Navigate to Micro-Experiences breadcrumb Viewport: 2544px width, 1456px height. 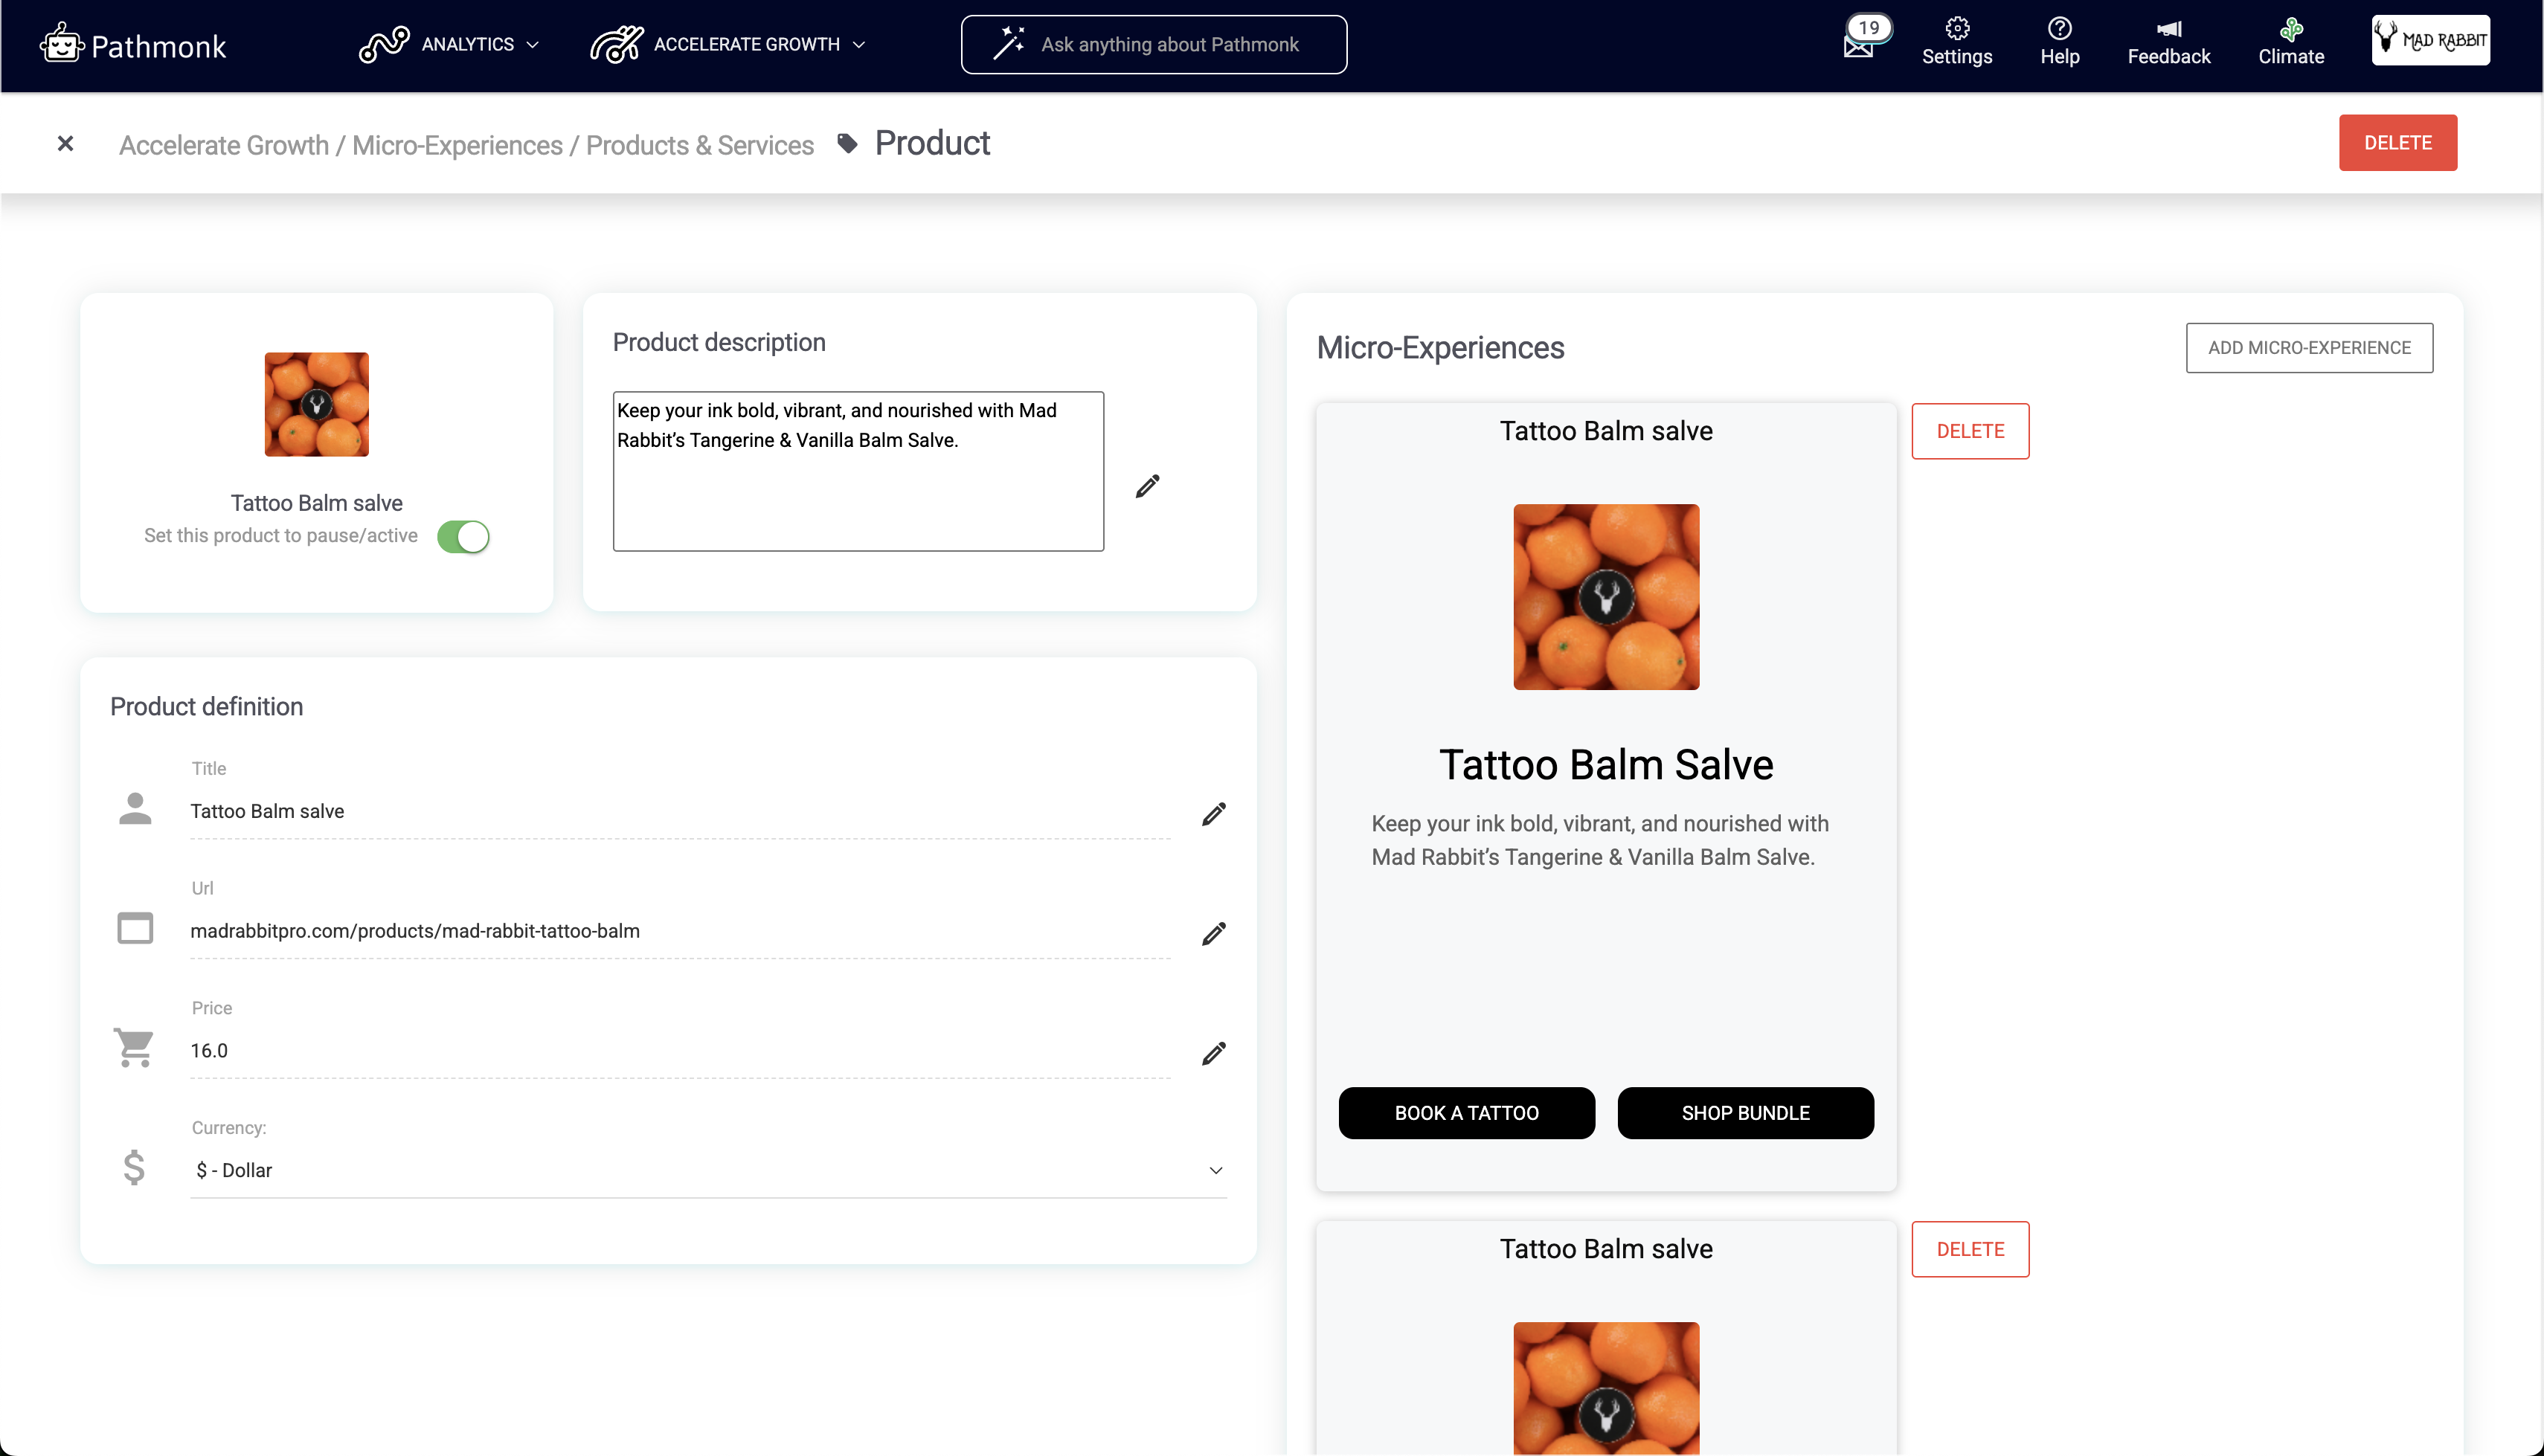(x=457, y=145)
